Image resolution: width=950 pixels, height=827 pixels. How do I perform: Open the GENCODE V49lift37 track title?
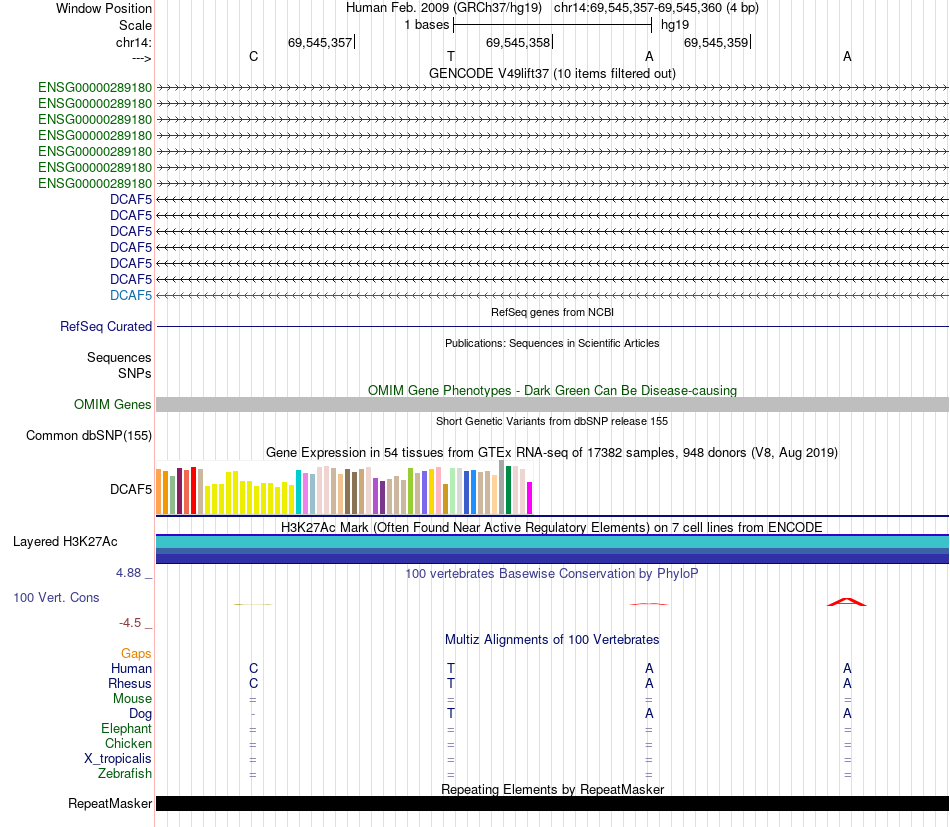point(552,73)
